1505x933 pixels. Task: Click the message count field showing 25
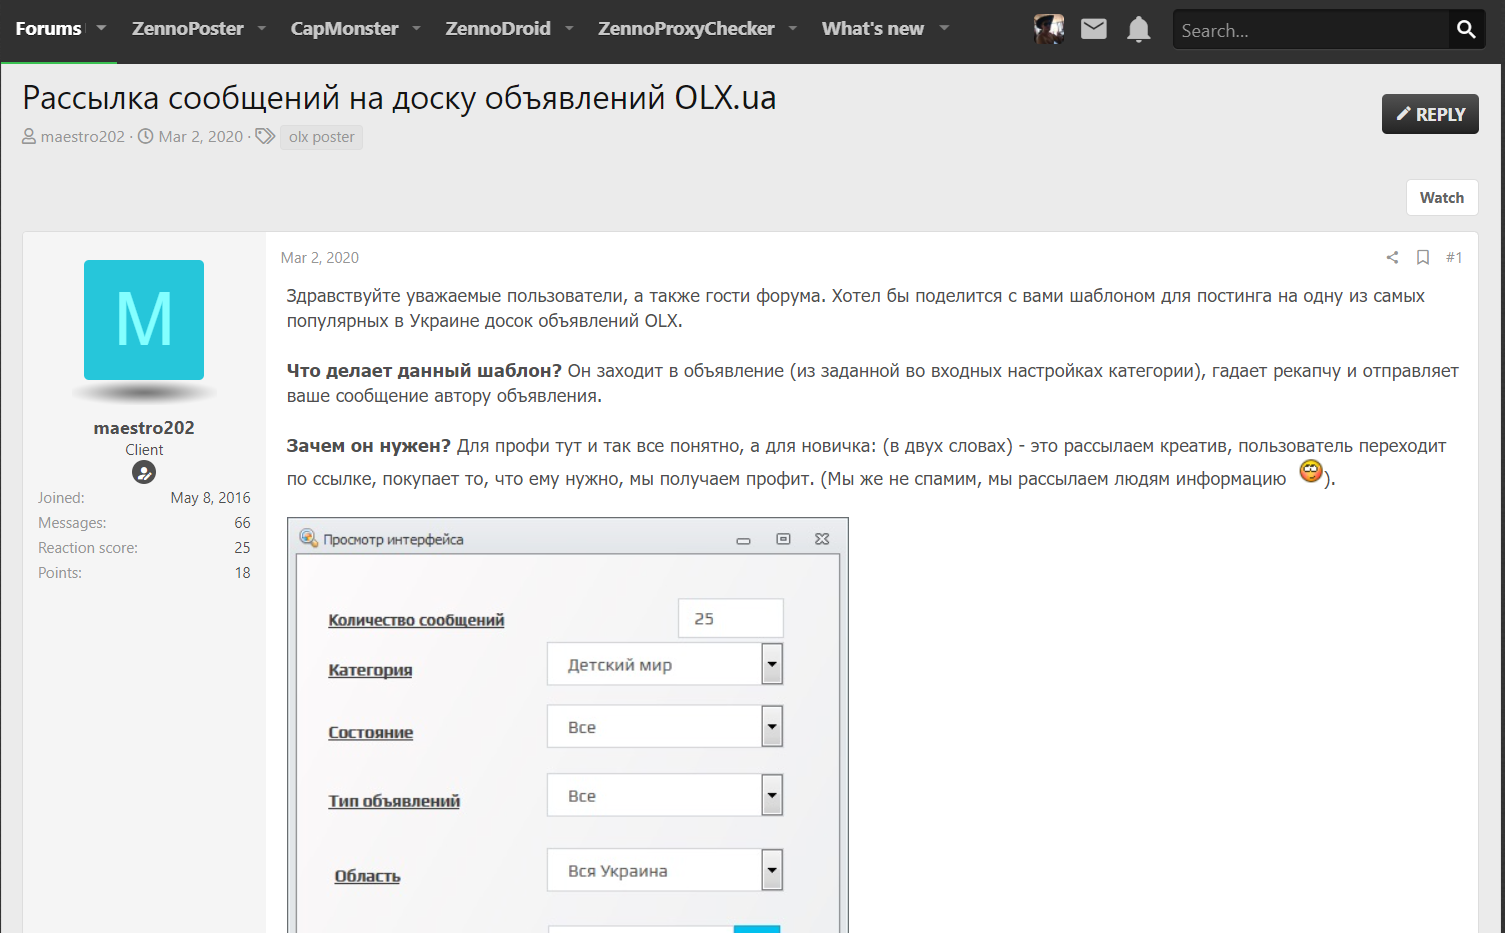click(730, 618)
